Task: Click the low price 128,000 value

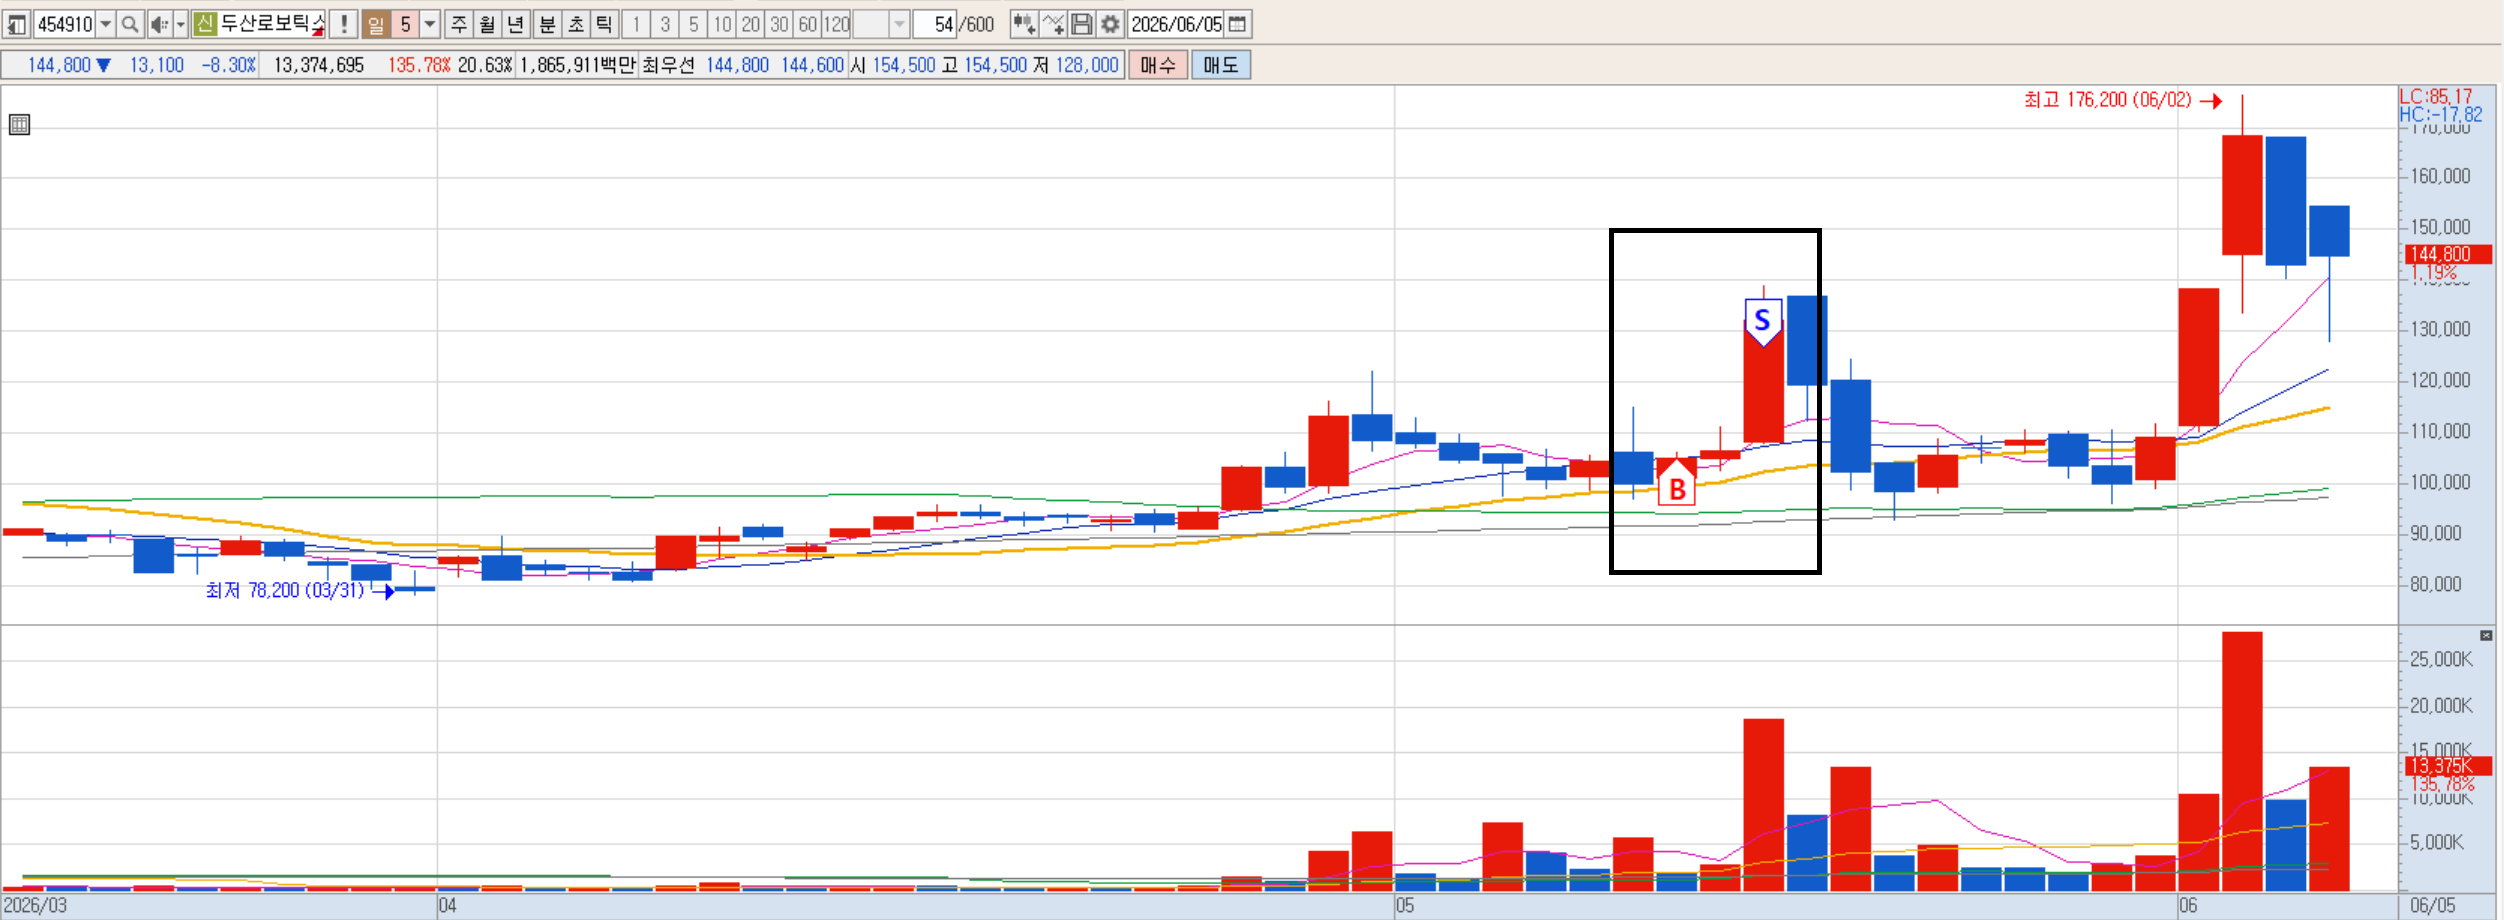Action: click(1087, 65)
